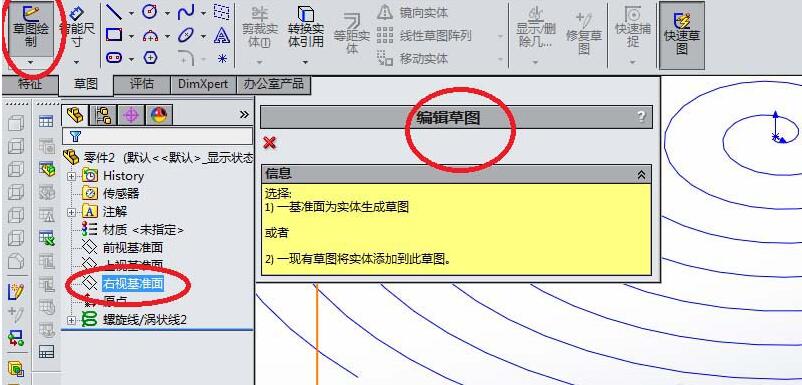Open the Circle tool dropdown arrow
Screen dimensions: 802x385
(167, 13)
